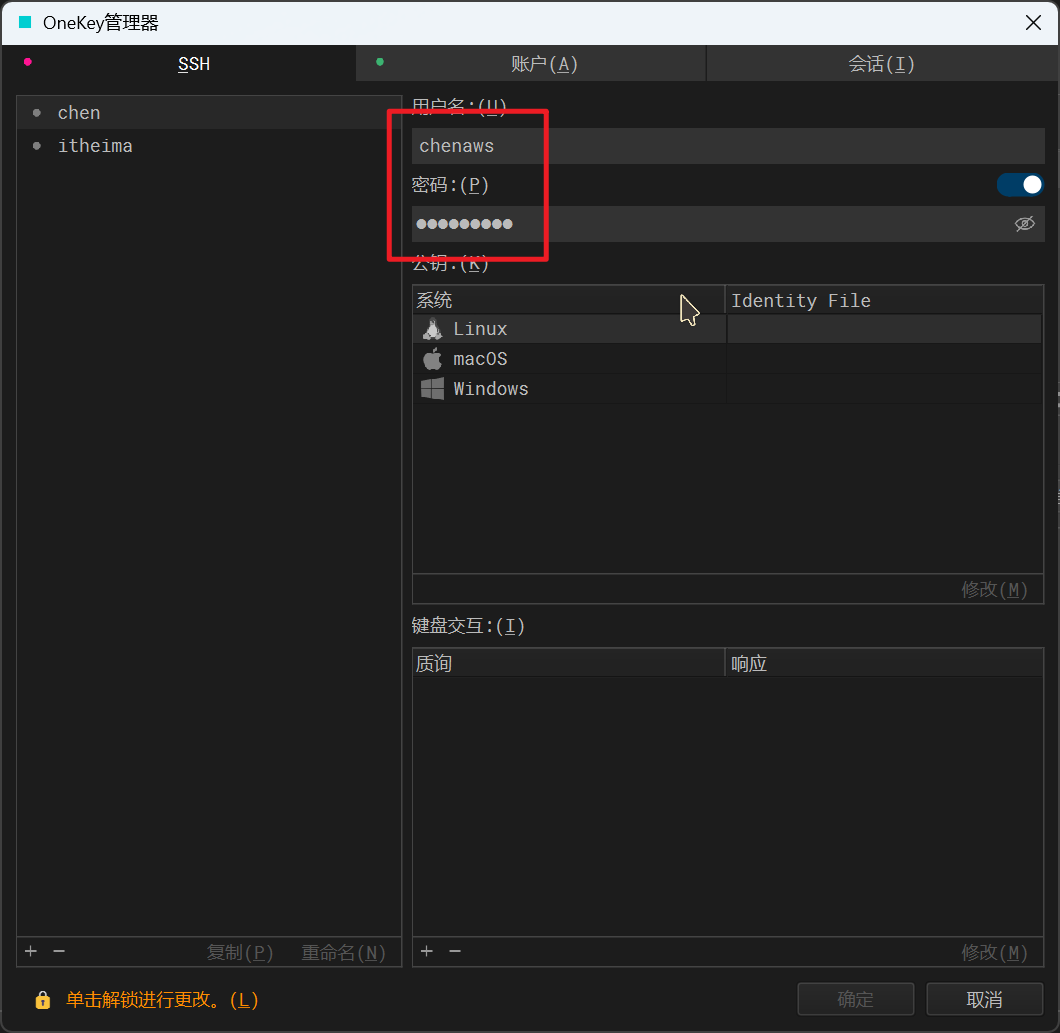Open the 会话(I) tab
This screenshot has height=1033, width=1060.
(882, 64)
